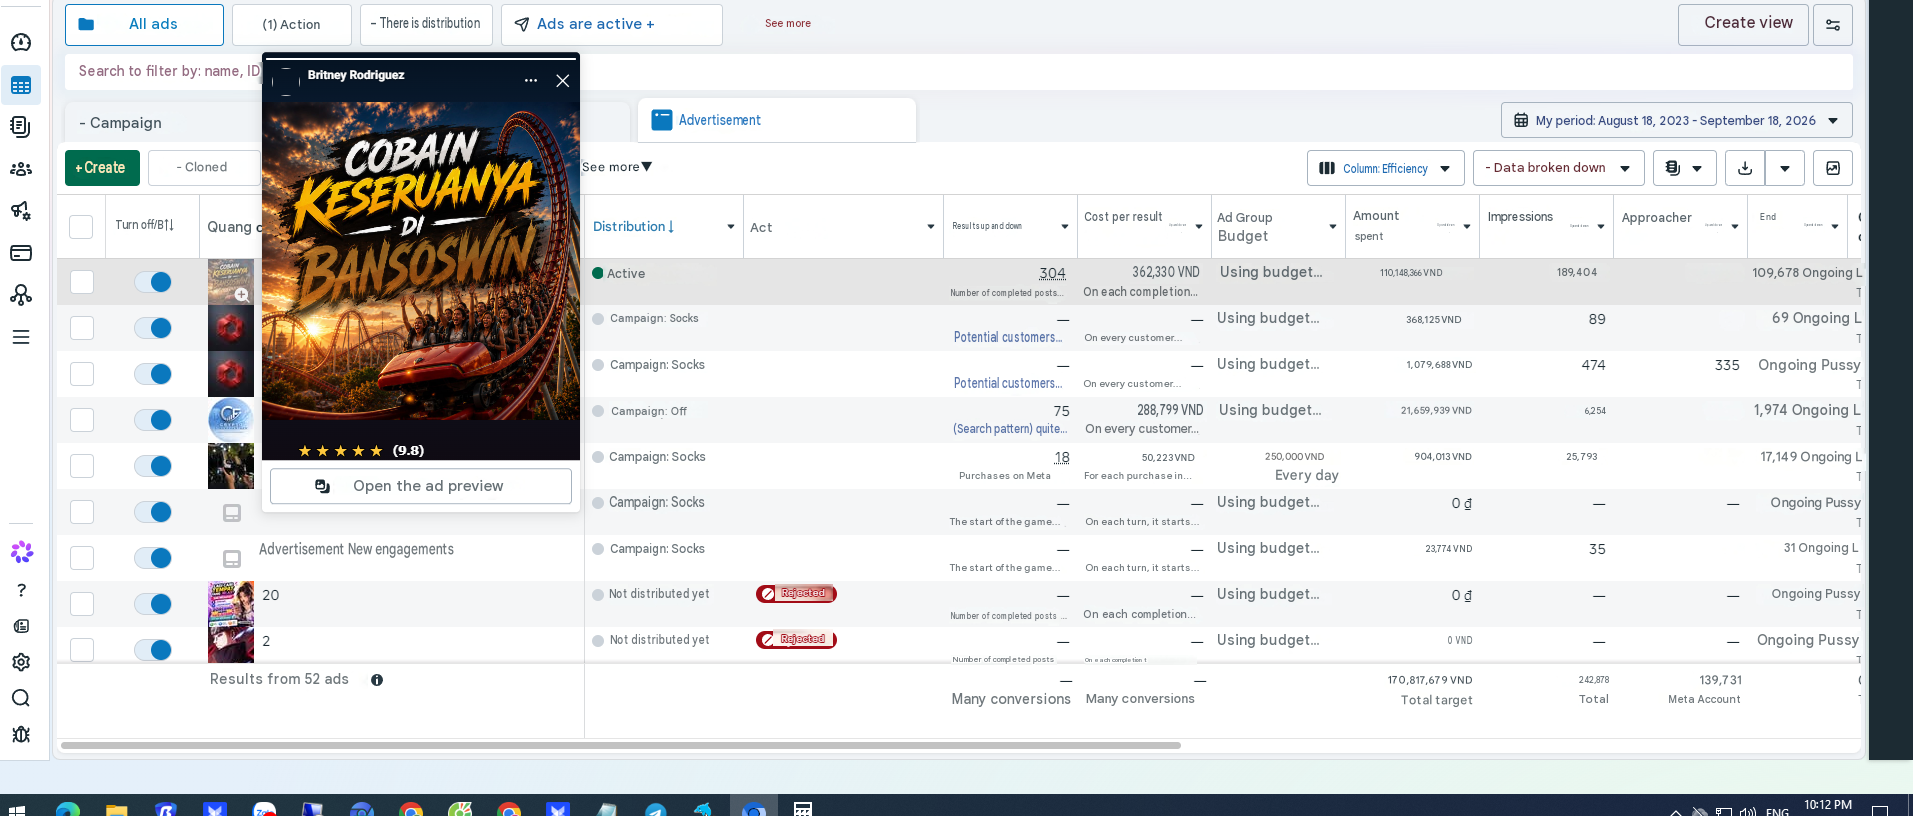Screen dimensions: 1913x816
Task: Open the Column: Efficiency dropdown
Action: pyautogui.click(x=1386, y=168)
